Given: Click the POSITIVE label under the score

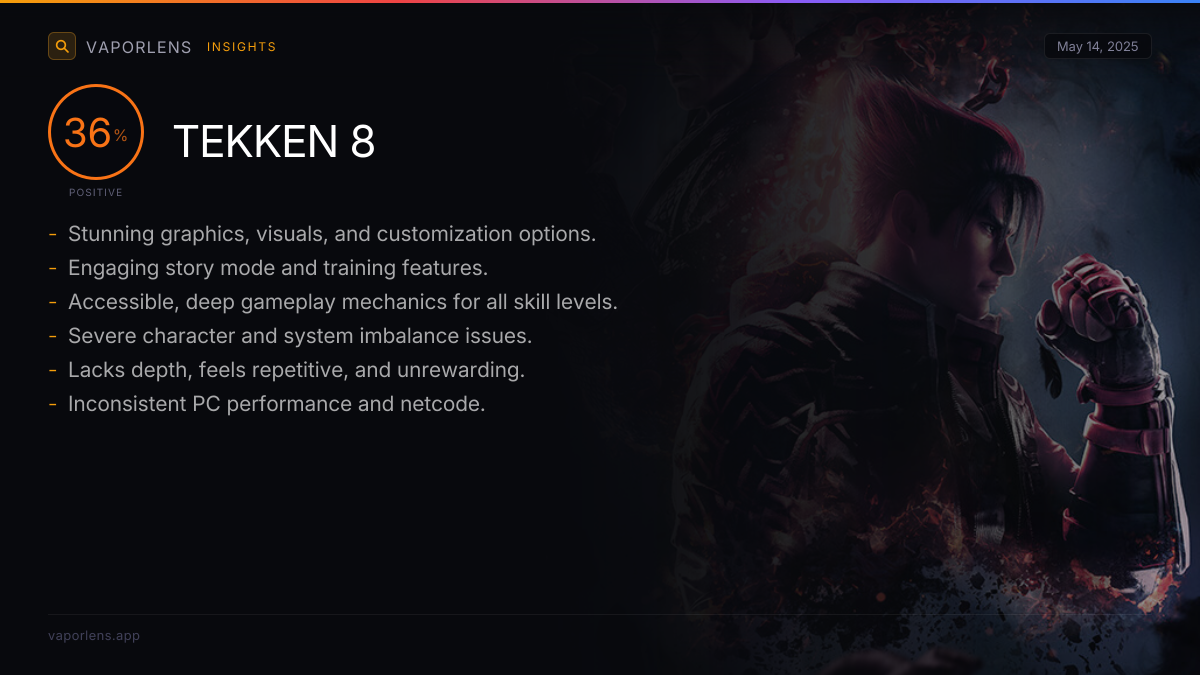Looking at the screenshot, I should click(x=96, y=192).
